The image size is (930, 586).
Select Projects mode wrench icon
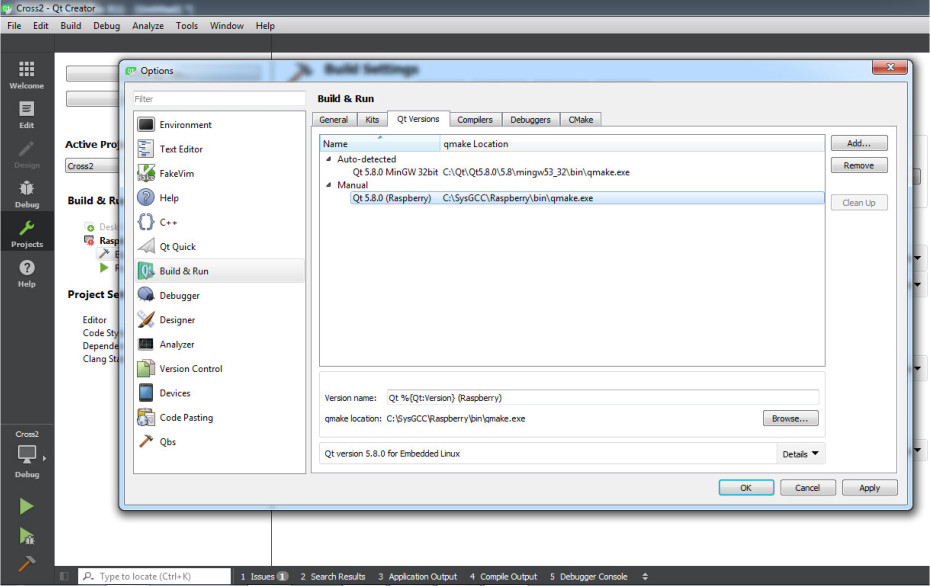[27, 234]
